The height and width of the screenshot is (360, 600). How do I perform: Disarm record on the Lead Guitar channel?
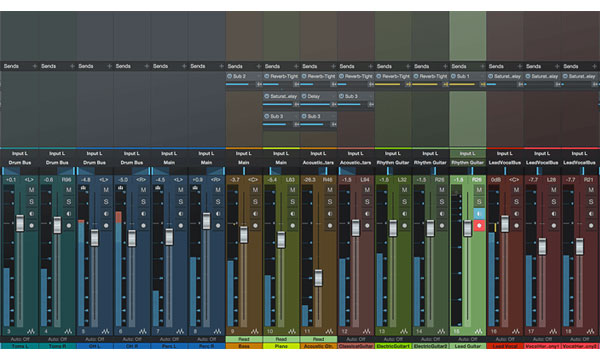[479, 226]
